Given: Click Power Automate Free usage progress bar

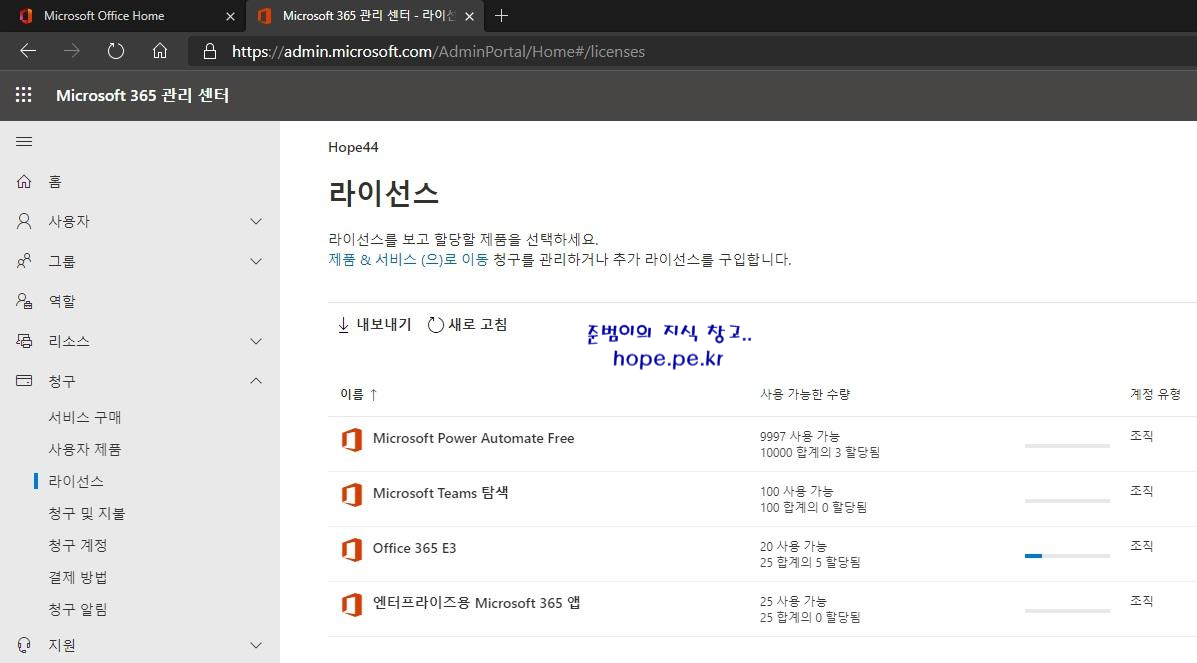Looking at the screenshot, I should pos(1067,446).
